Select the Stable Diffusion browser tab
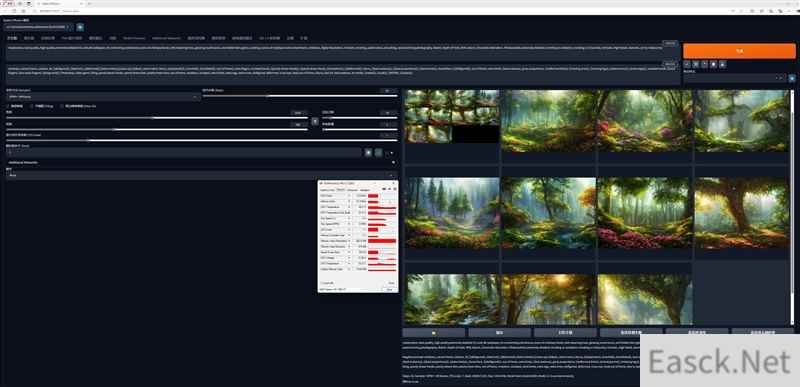Screen dimensions: 800x387 click(59, 3)
